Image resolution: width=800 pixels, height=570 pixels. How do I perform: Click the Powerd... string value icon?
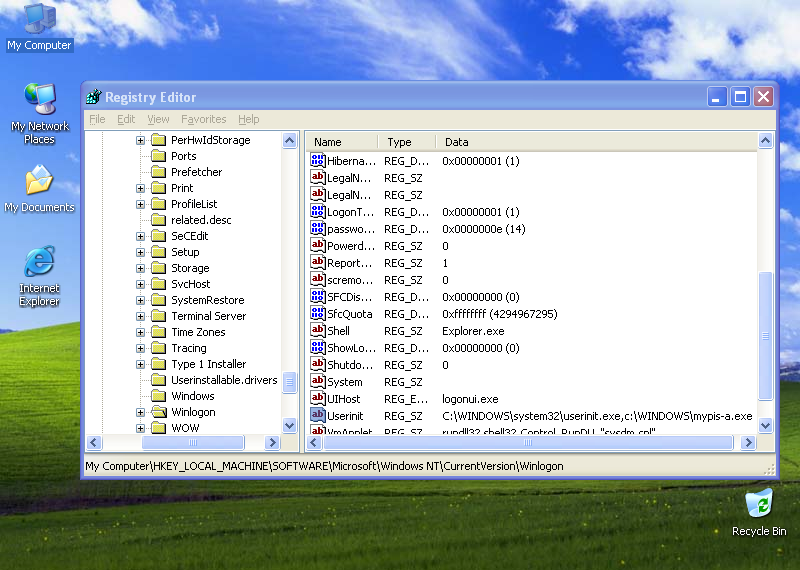coord(317,245)
